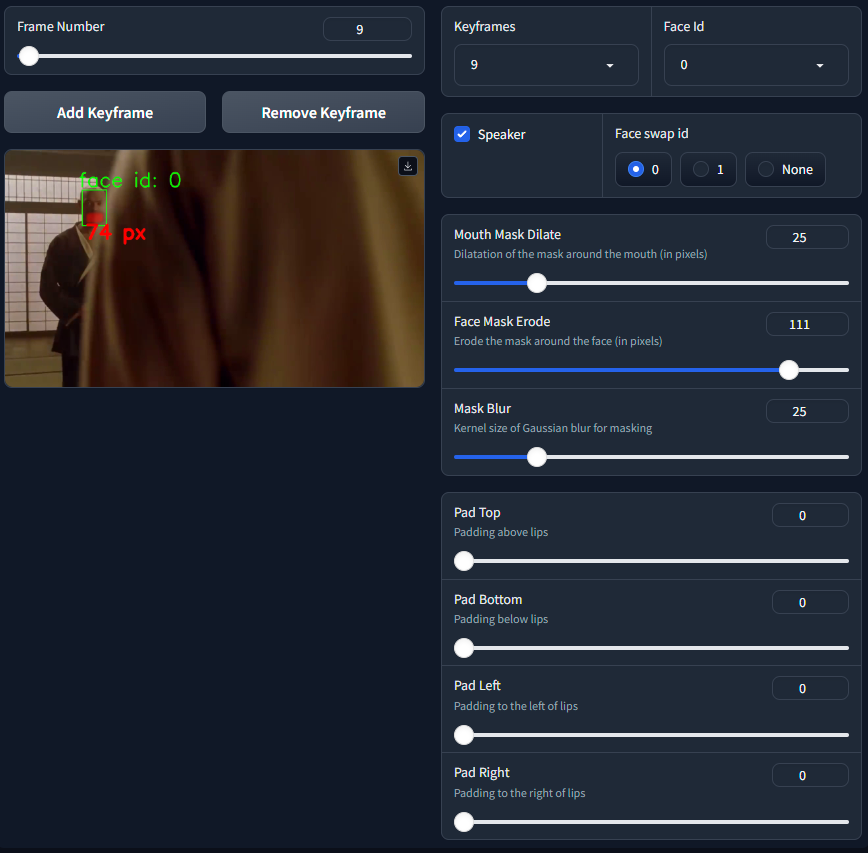Image resolution: width=868 pixels, height=853 pixels.
Task: Choose None for Face swap id
Action: pyautogui.click(x=785, y=170)
